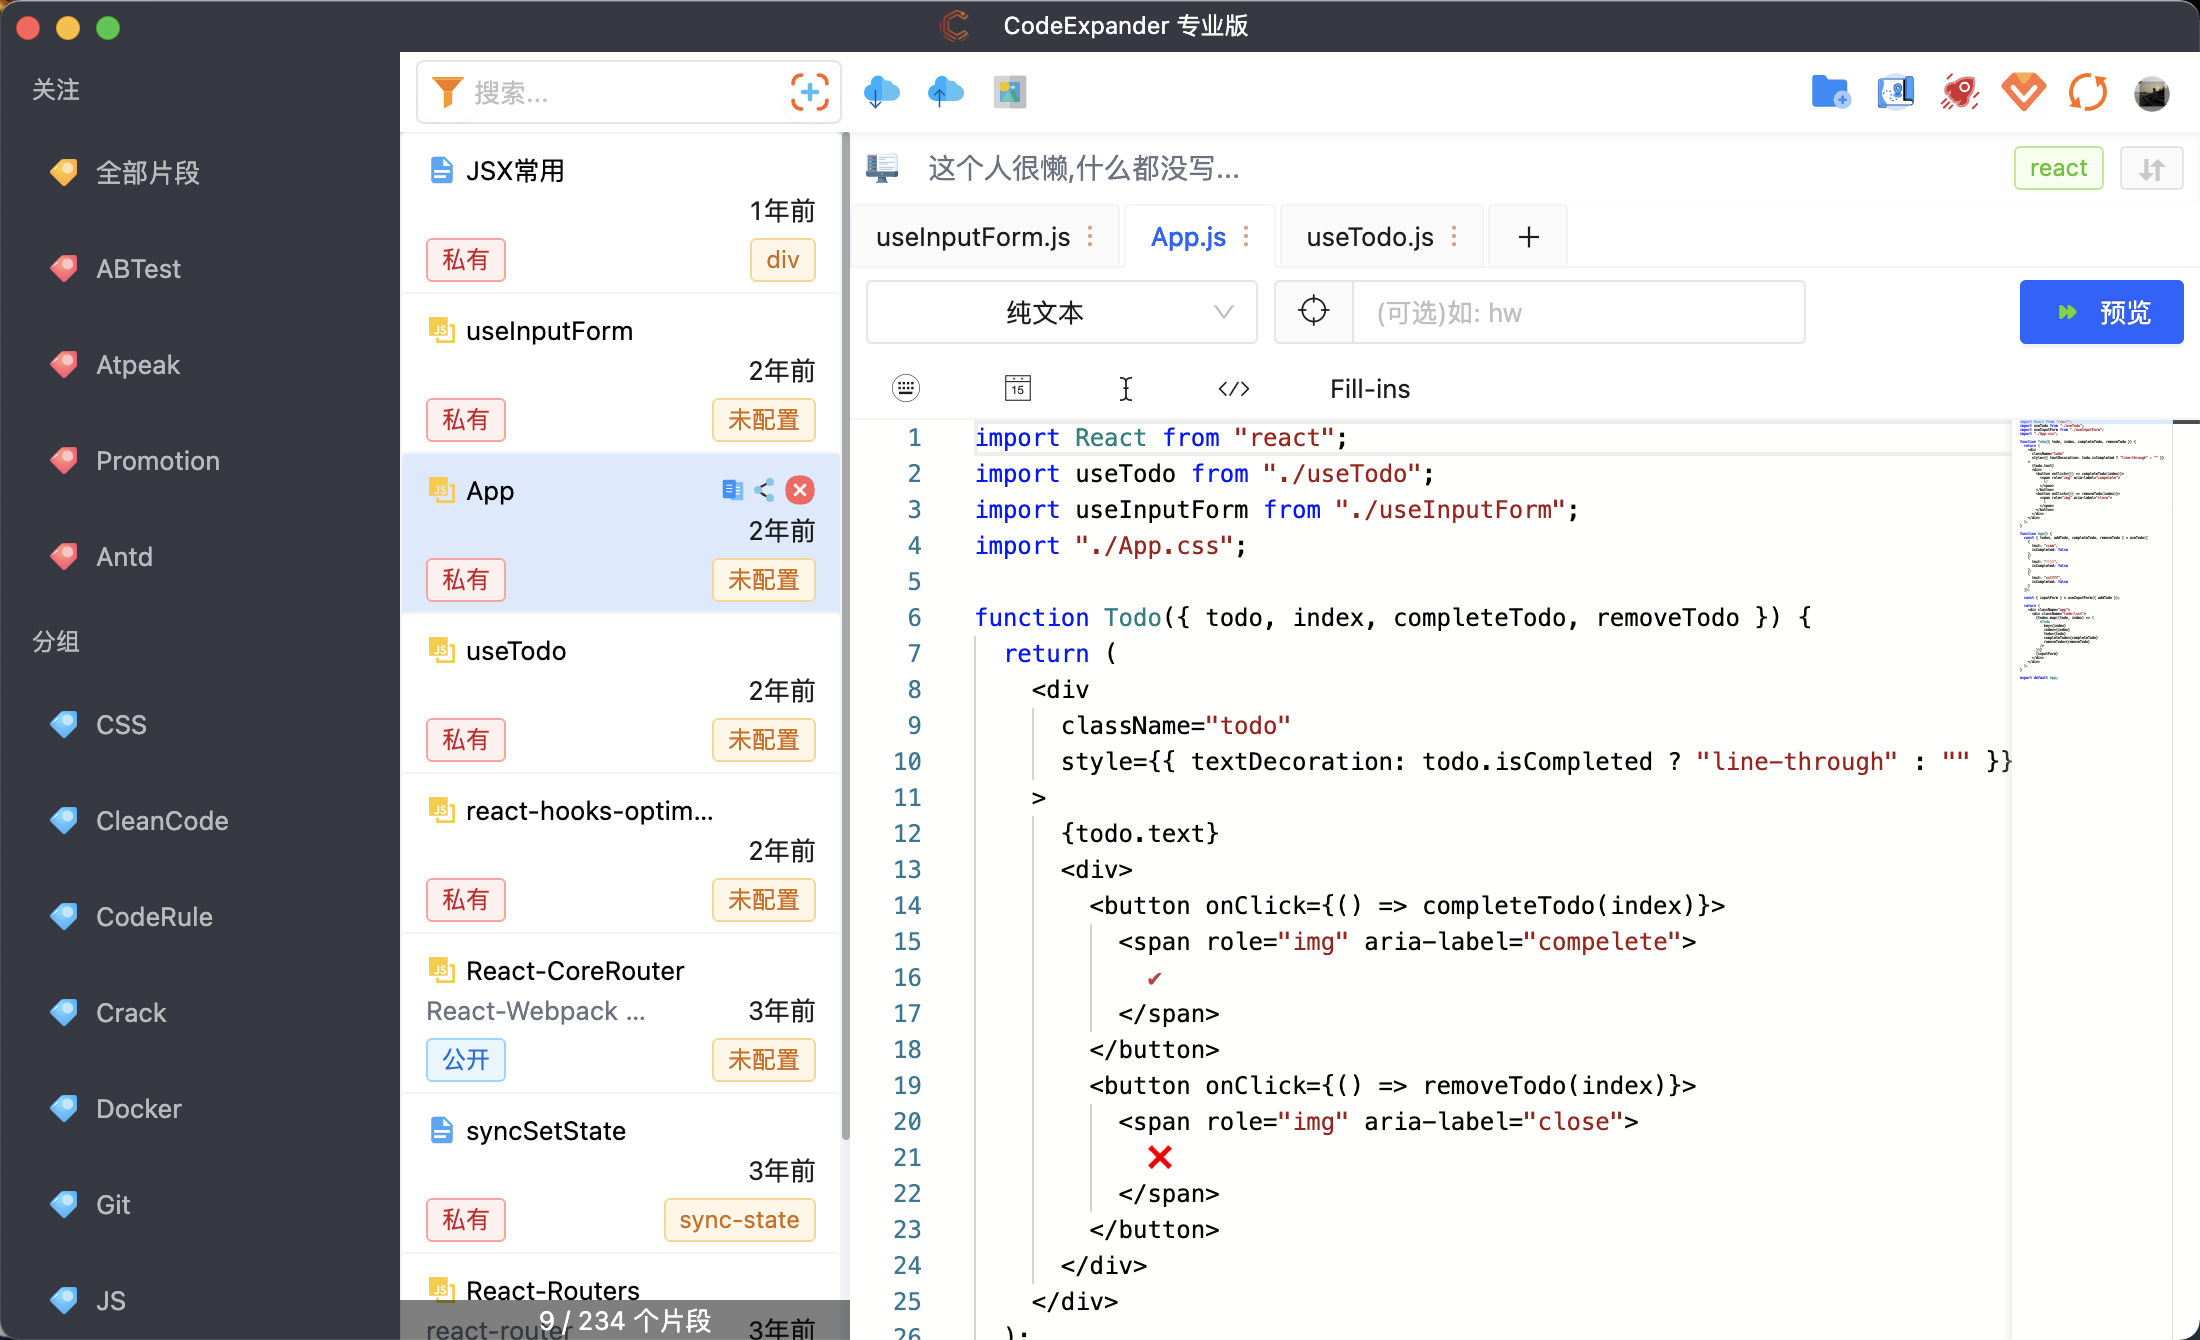Switch to the useInputForm.js tab
The height and width of the screenshot is (1340, 2200).
(972, 237)
